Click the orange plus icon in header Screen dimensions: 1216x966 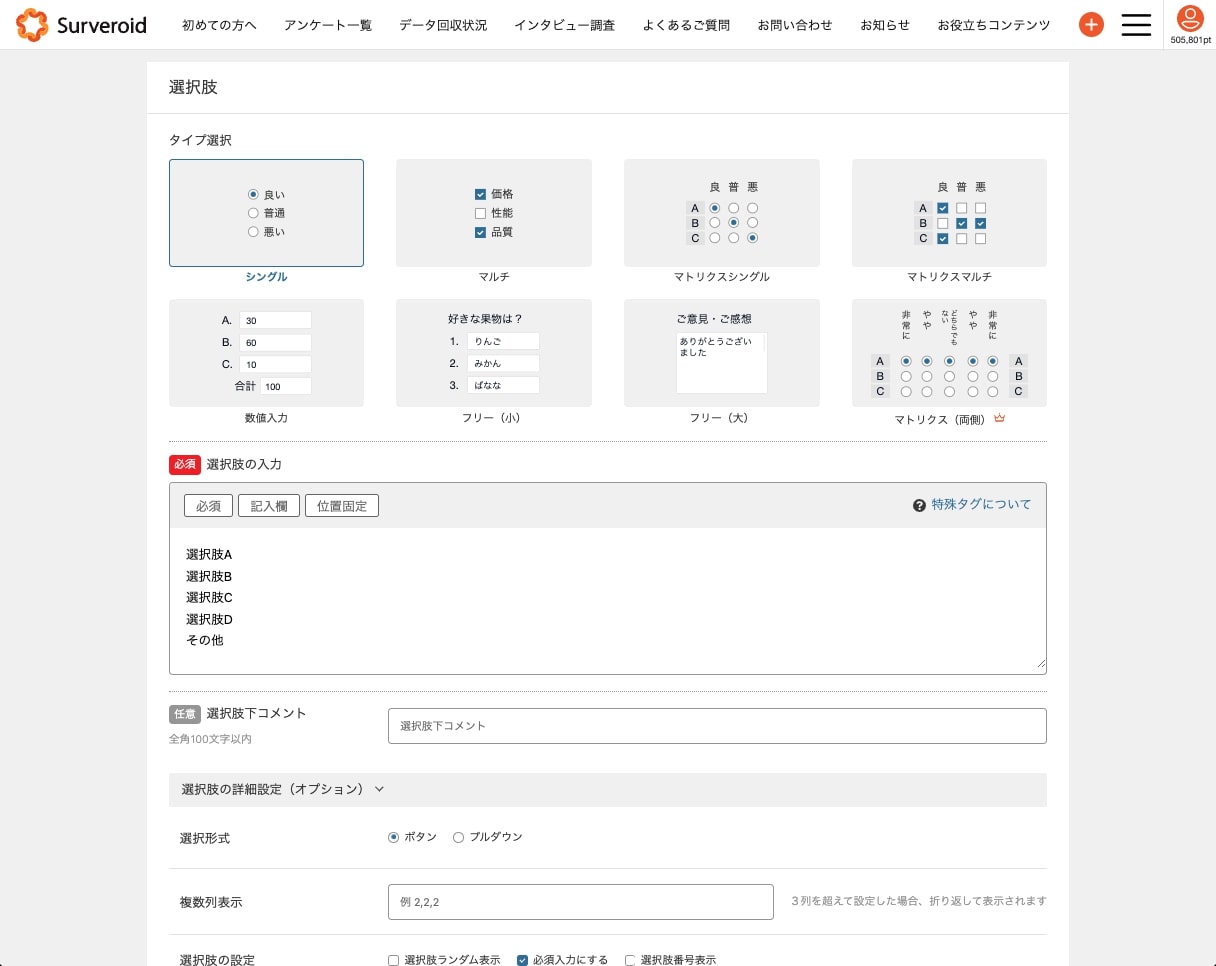coord(1091,25)
